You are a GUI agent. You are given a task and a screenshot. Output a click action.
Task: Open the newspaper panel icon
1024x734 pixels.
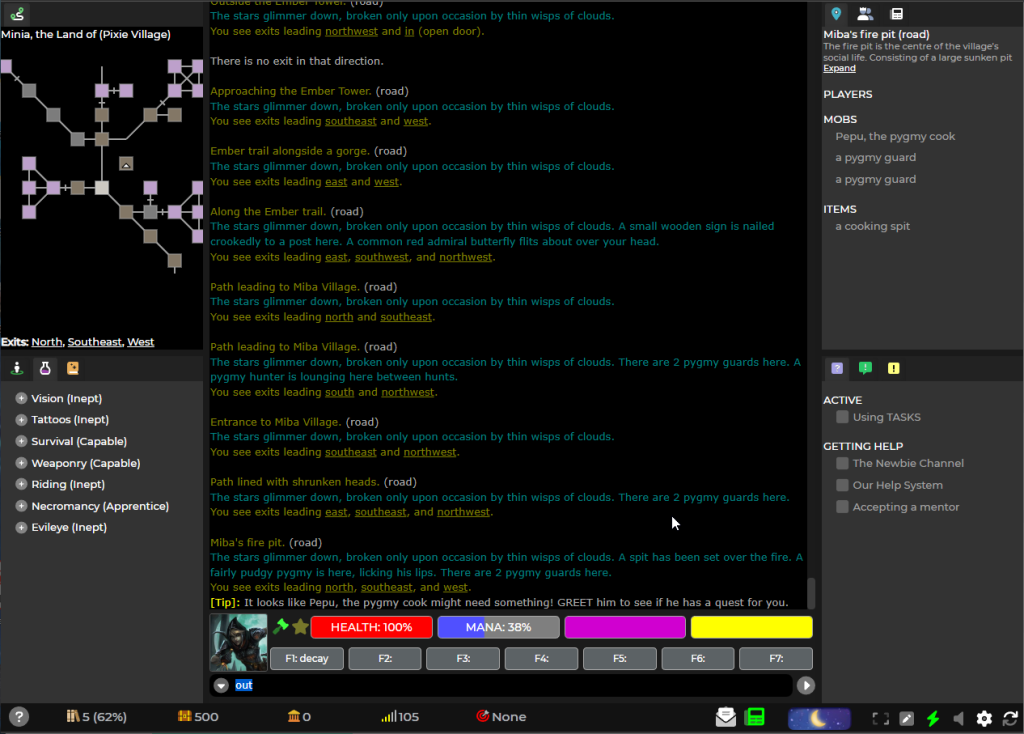[x=895, y=14]
